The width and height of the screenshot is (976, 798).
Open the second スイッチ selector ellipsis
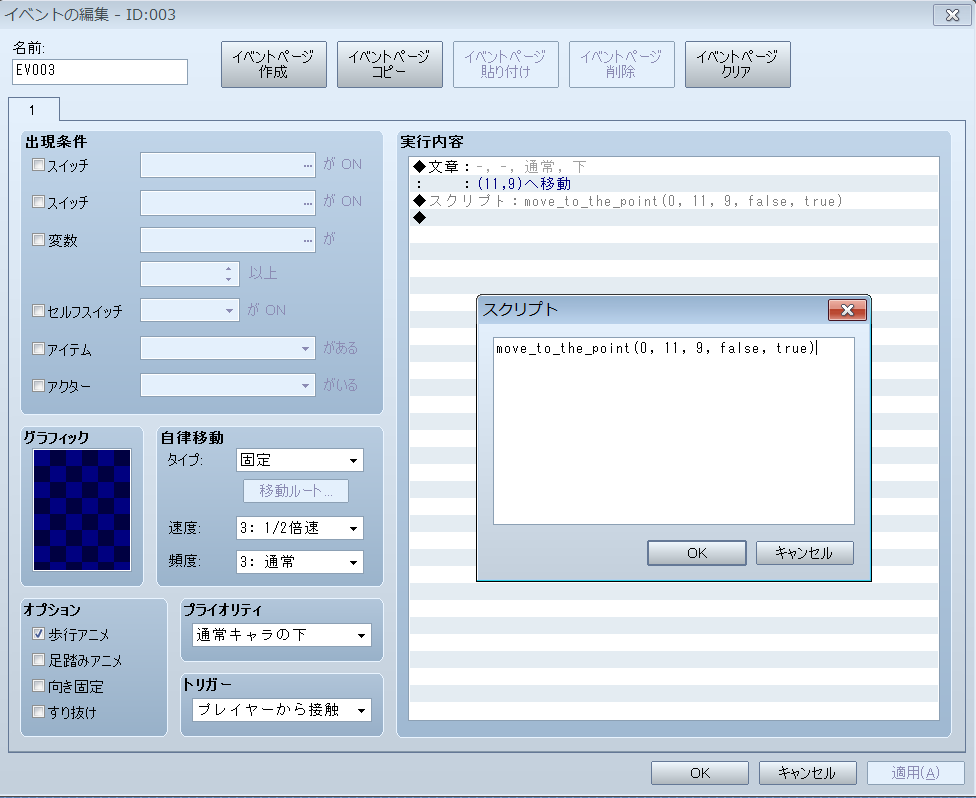point(307,203)
